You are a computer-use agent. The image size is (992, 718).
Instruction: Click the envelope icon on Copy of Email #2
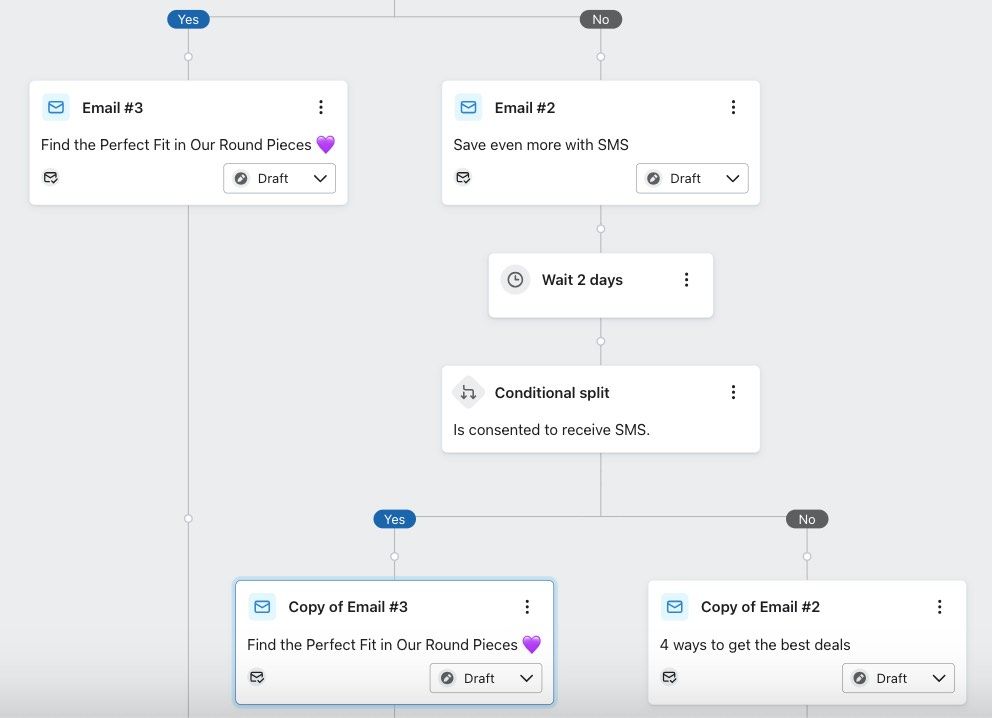coord(674,606)
